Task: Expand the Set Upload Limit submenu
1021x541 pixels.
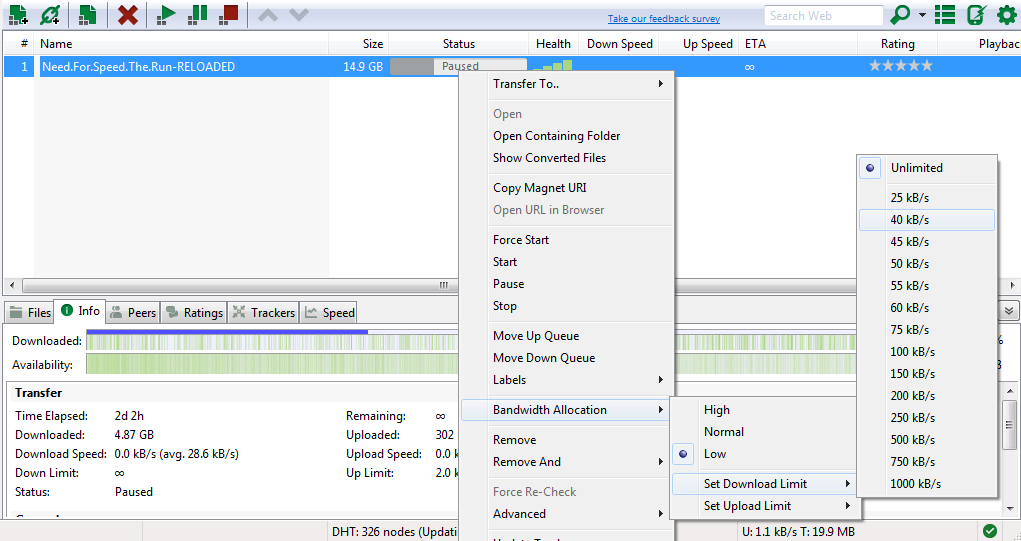Action: (x=764, y=506)
